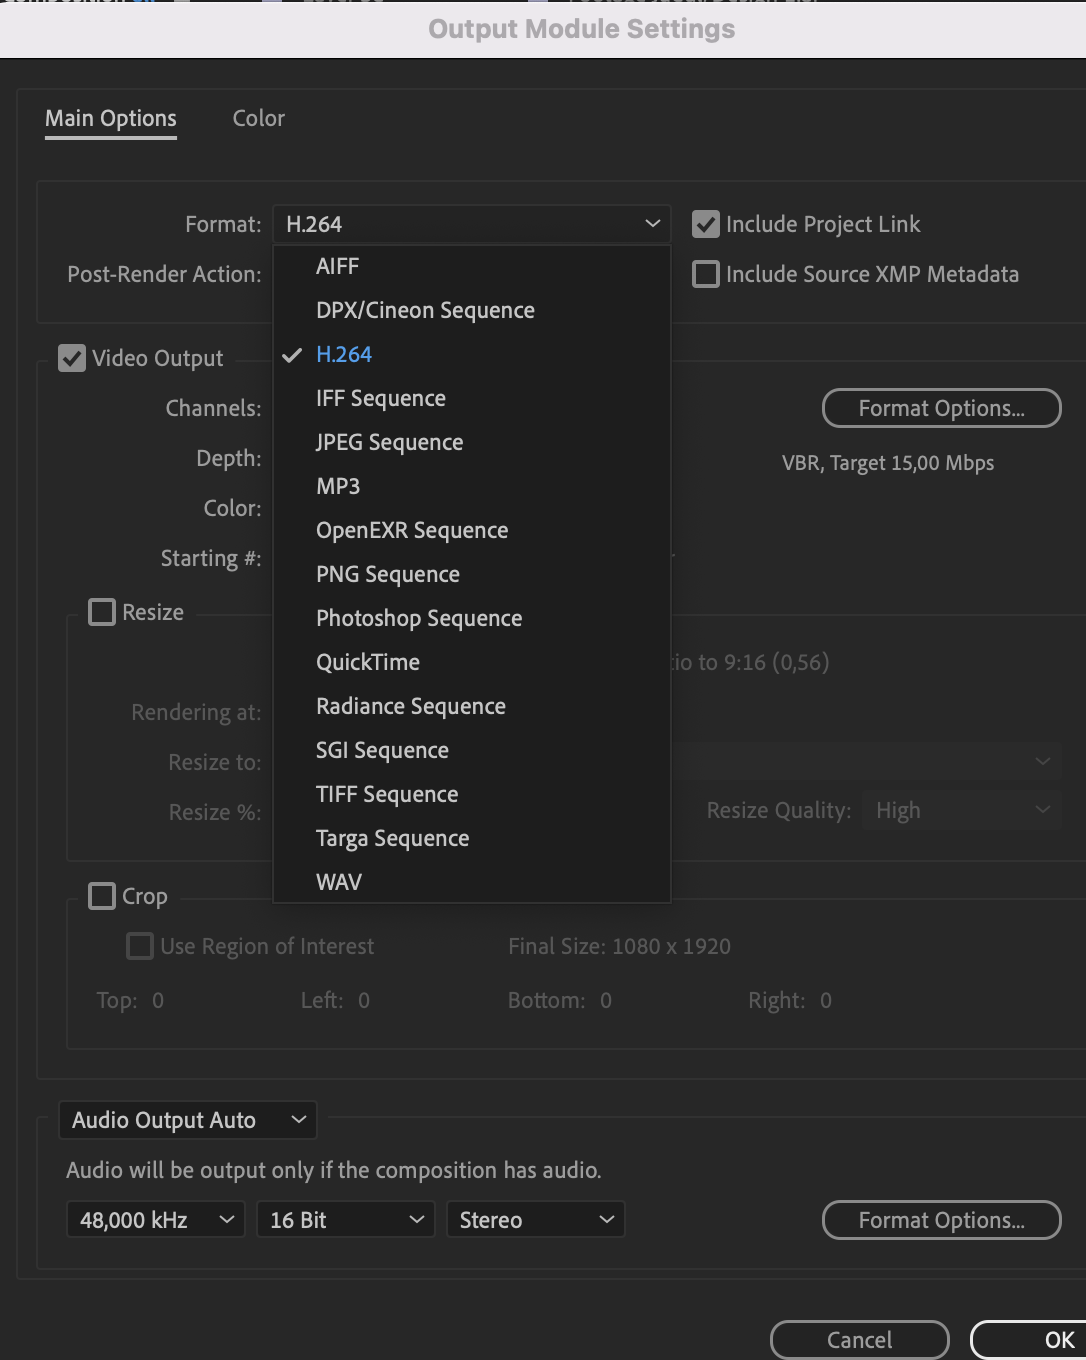Open the Audio Output Auto dropdown
The height and width of the screenshot is (1360, 1086).
click(x=187, y=1120)
